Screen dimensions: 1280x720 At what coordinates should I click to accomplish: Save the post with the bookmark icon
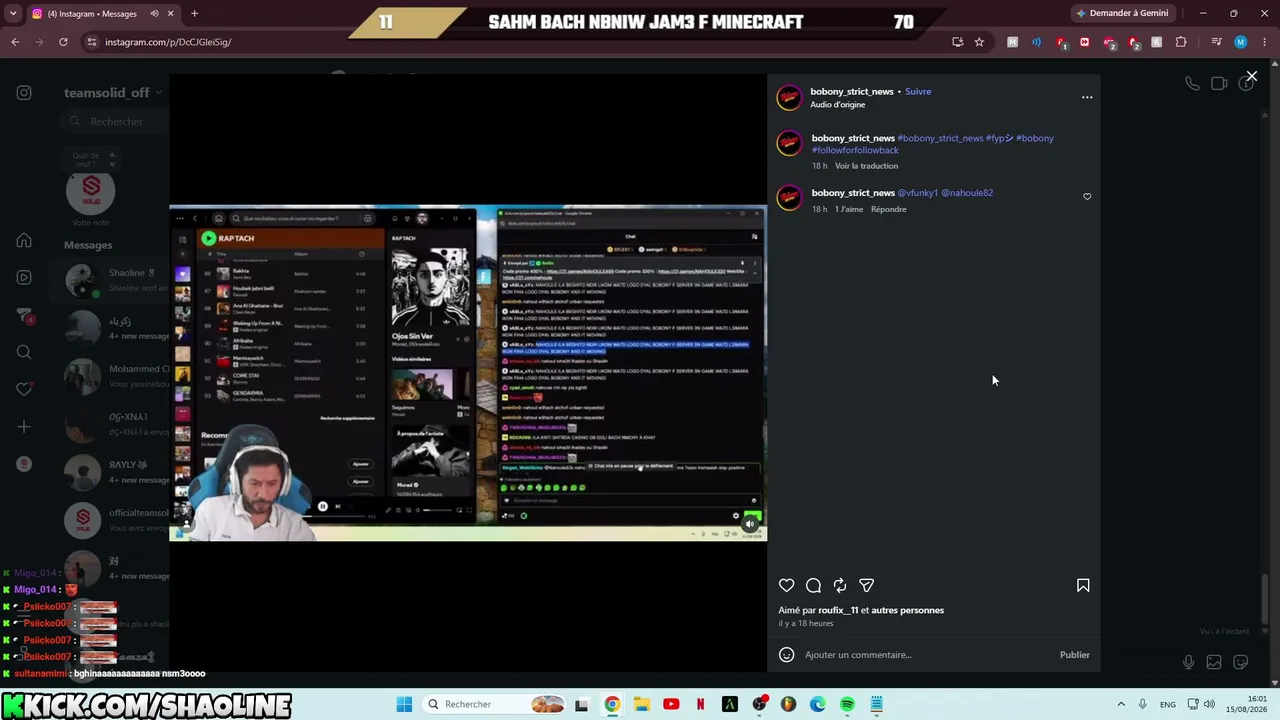[1083, 586]
